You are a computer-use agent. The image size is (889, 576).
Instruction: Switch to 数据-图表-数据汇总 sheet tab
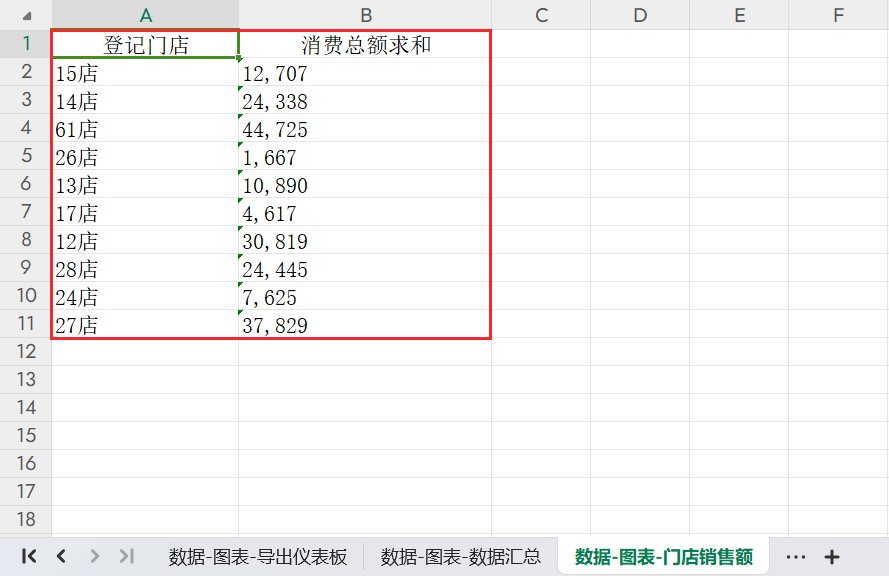(x=460, y=557)
